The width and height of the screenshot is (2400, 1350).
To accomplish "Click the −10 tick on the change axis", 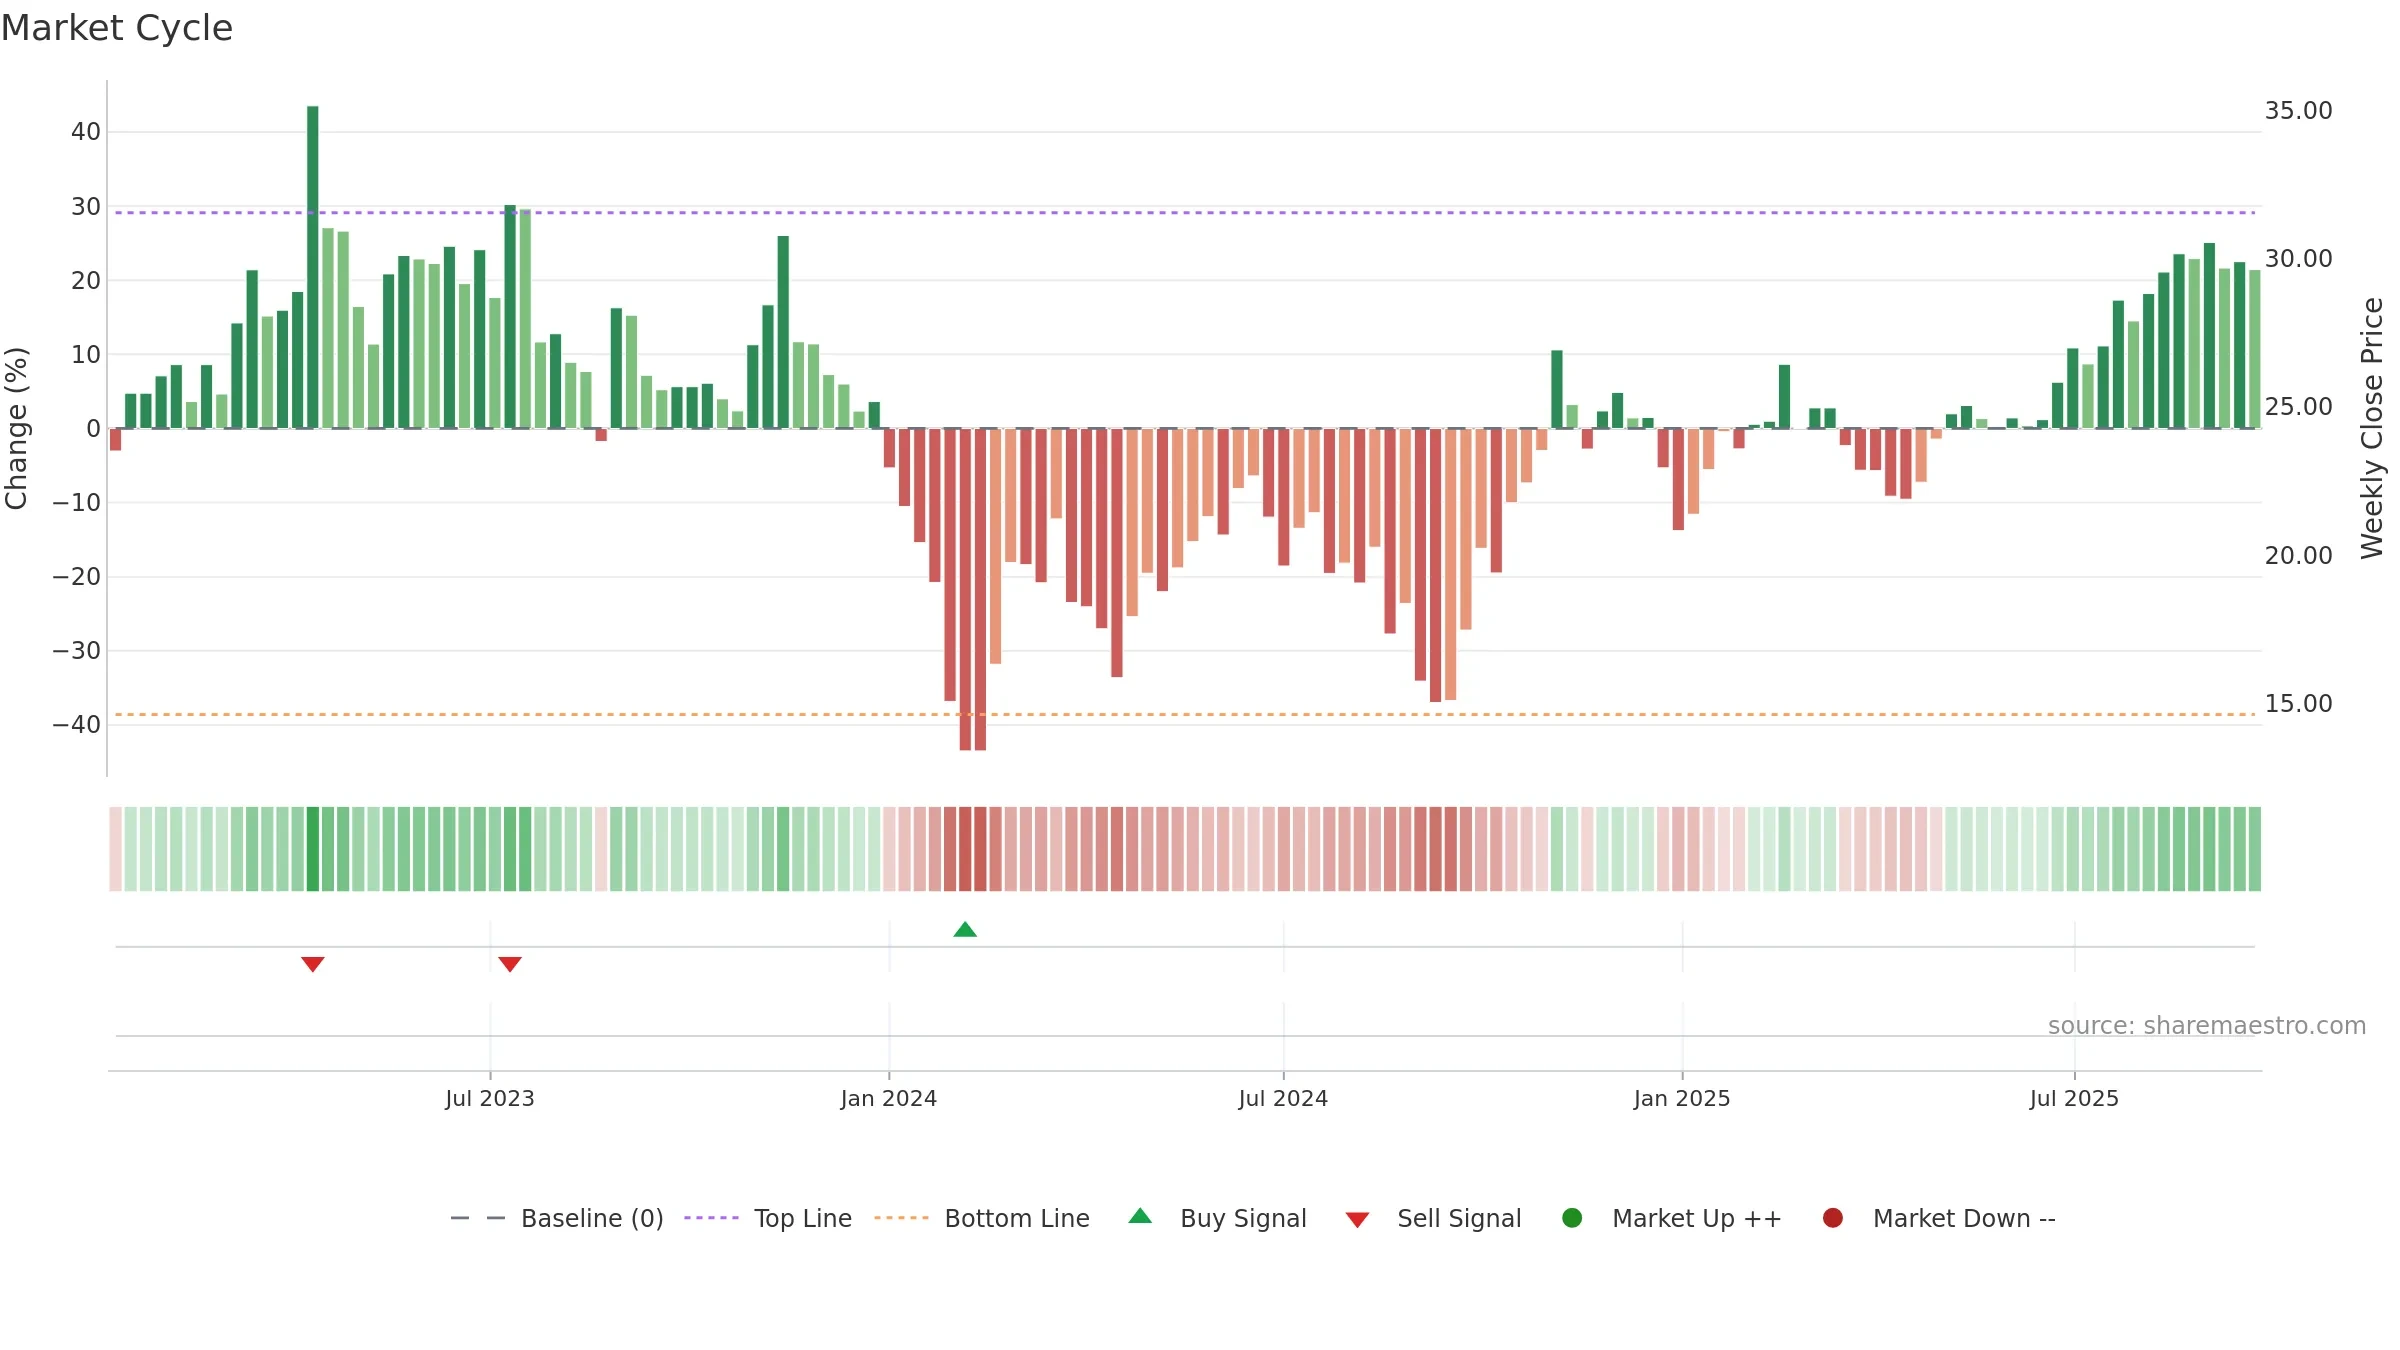I will 77,502.
